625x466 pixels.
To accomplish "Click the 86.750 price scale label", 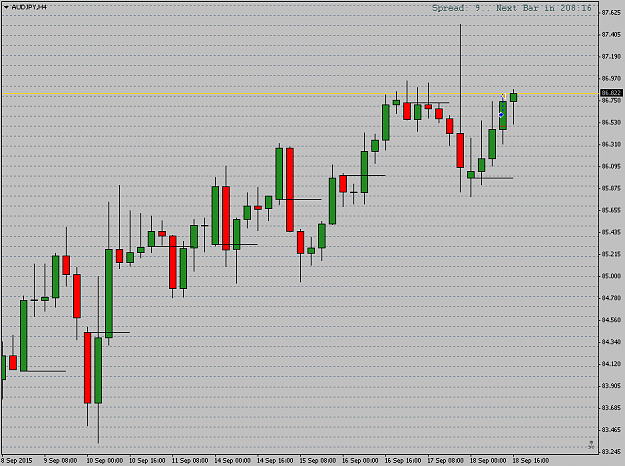I will (611, 100).
